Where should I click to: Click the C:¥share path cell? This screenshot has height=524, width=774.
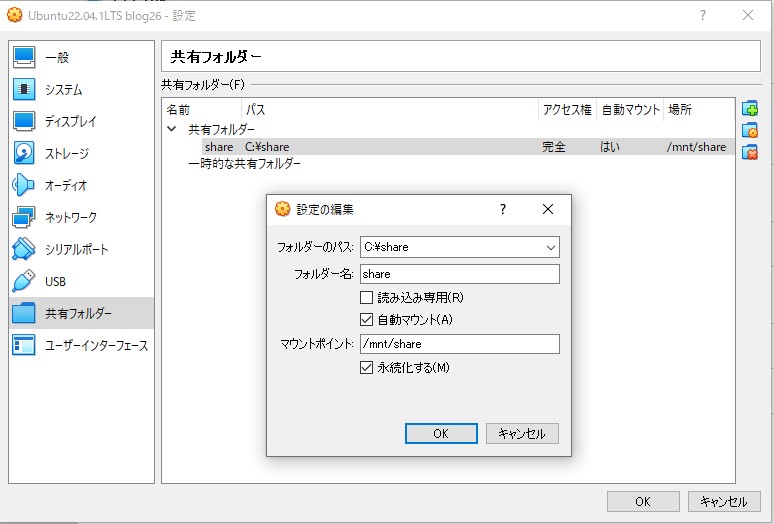(267, 147)
